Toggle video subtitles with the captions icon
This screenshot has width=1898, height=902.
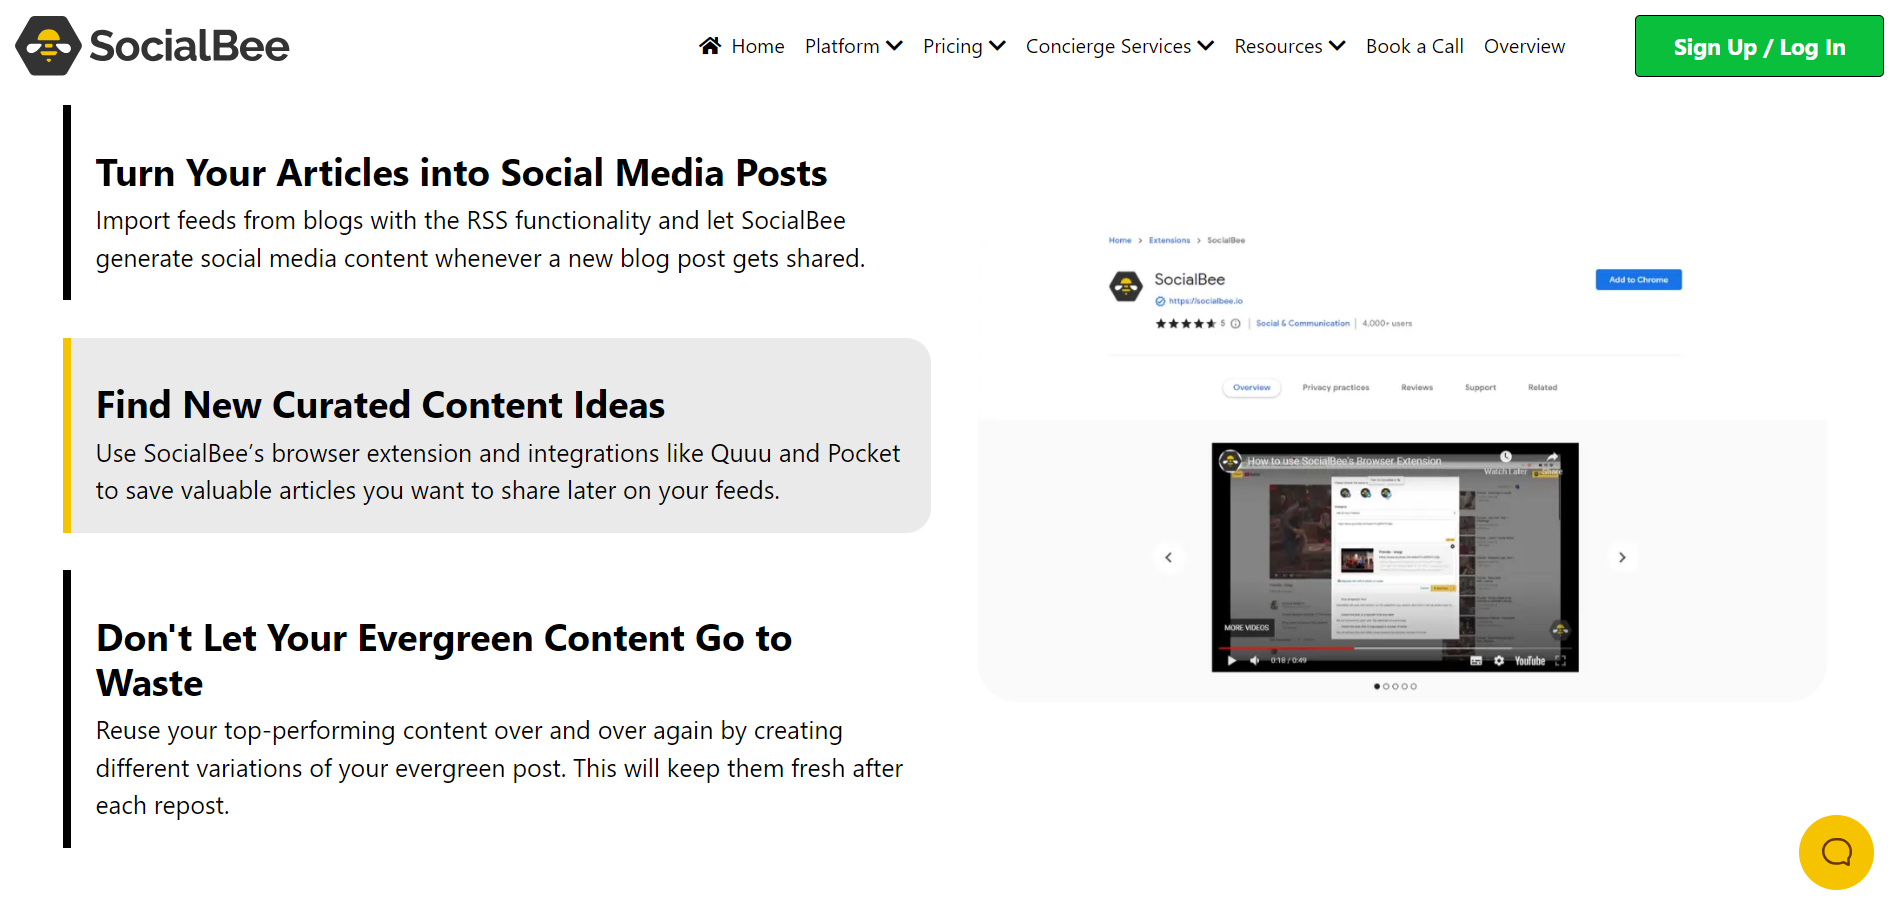point(1476,660)
